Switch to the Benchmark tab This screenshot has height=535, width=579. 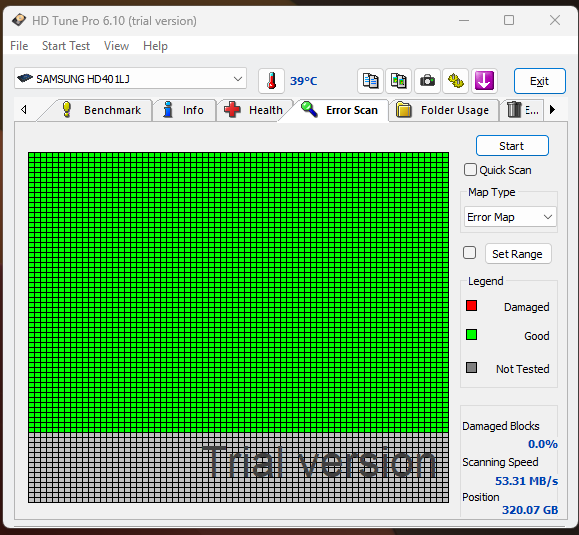click(x=100, y=110)
